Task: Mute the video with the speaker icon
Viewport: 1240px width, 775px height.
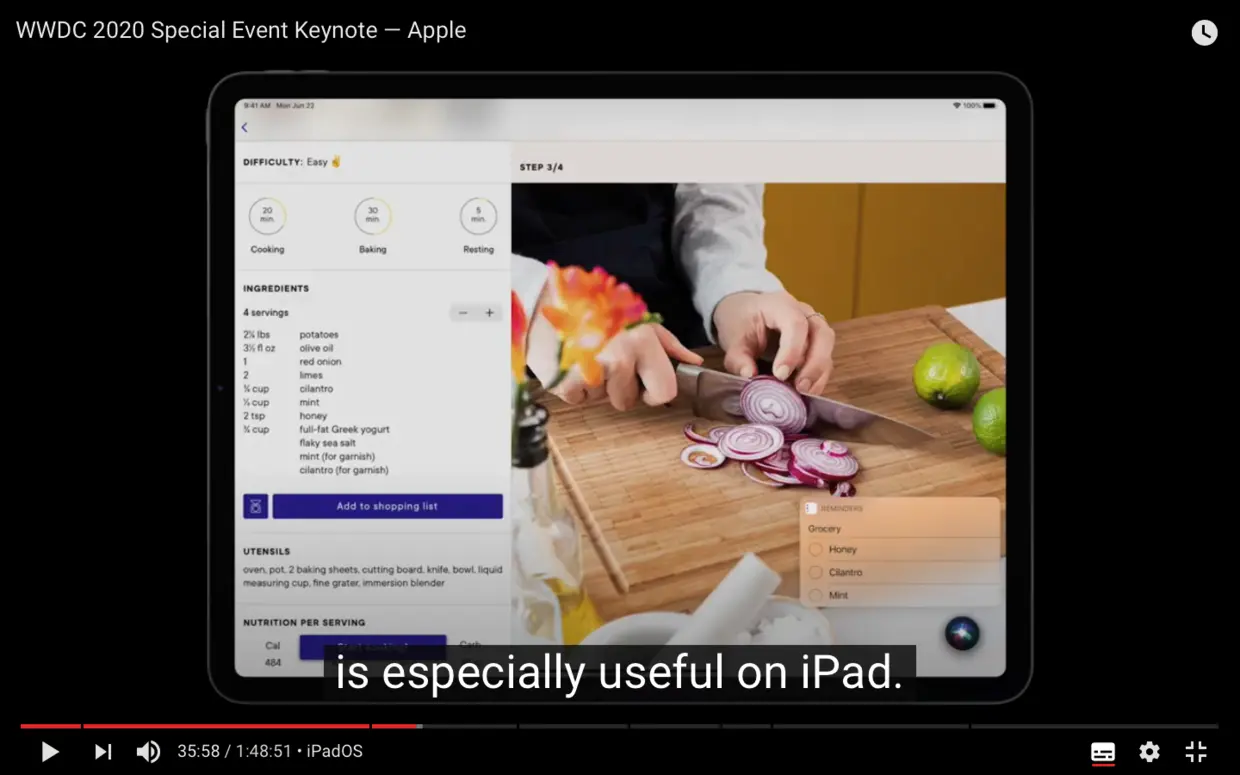Action: click(x=148, y=751)
